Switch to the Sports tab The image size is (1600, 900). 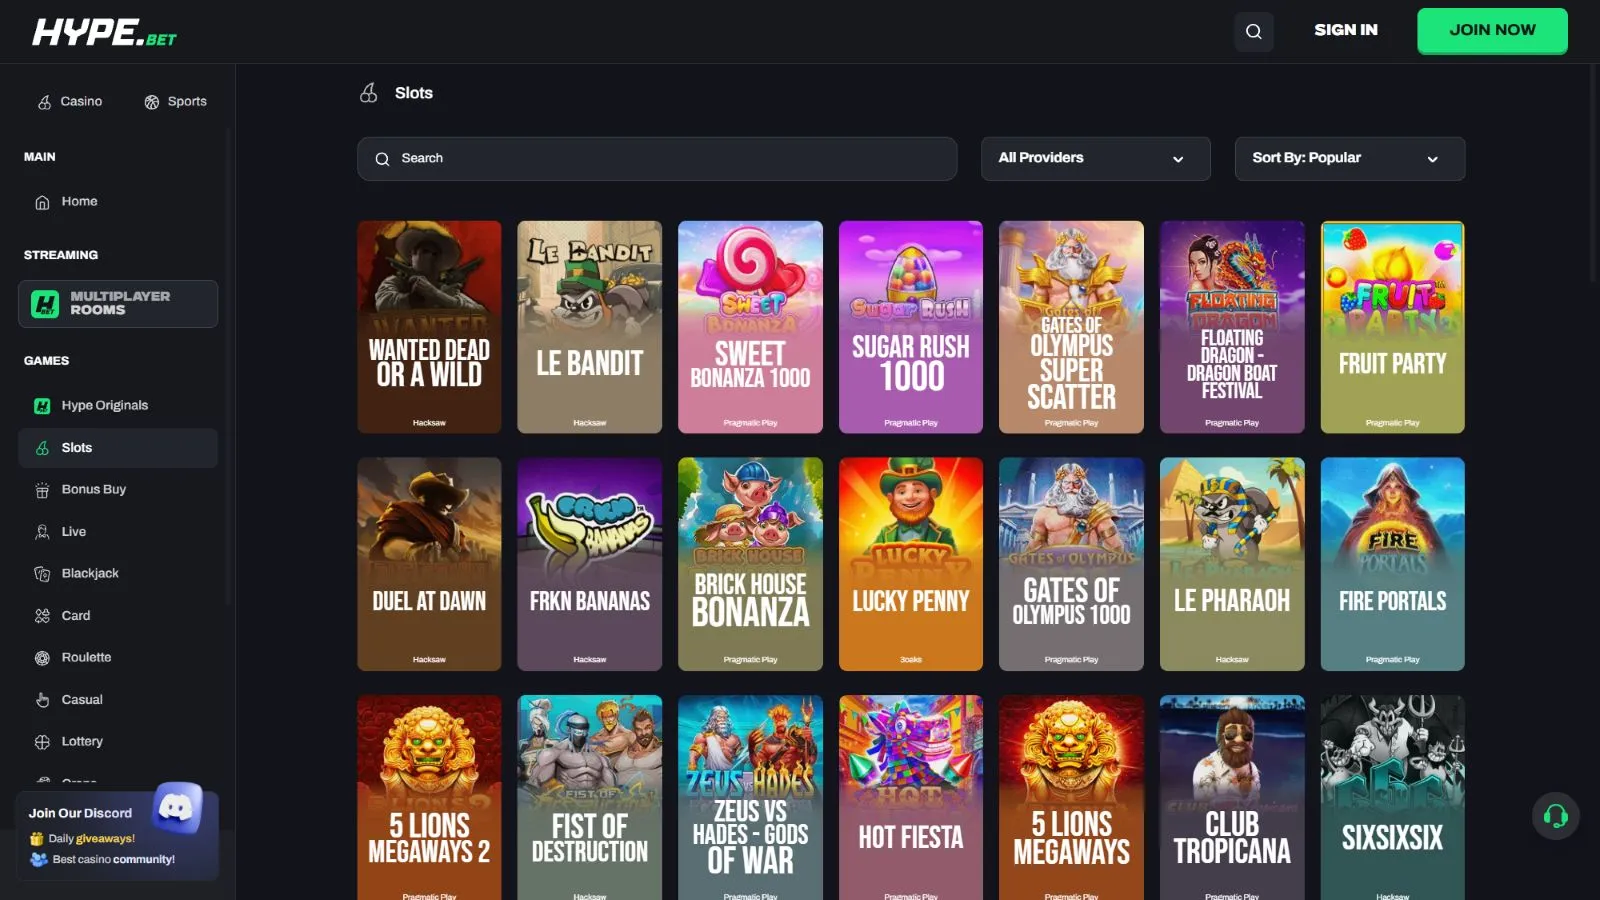176,101
